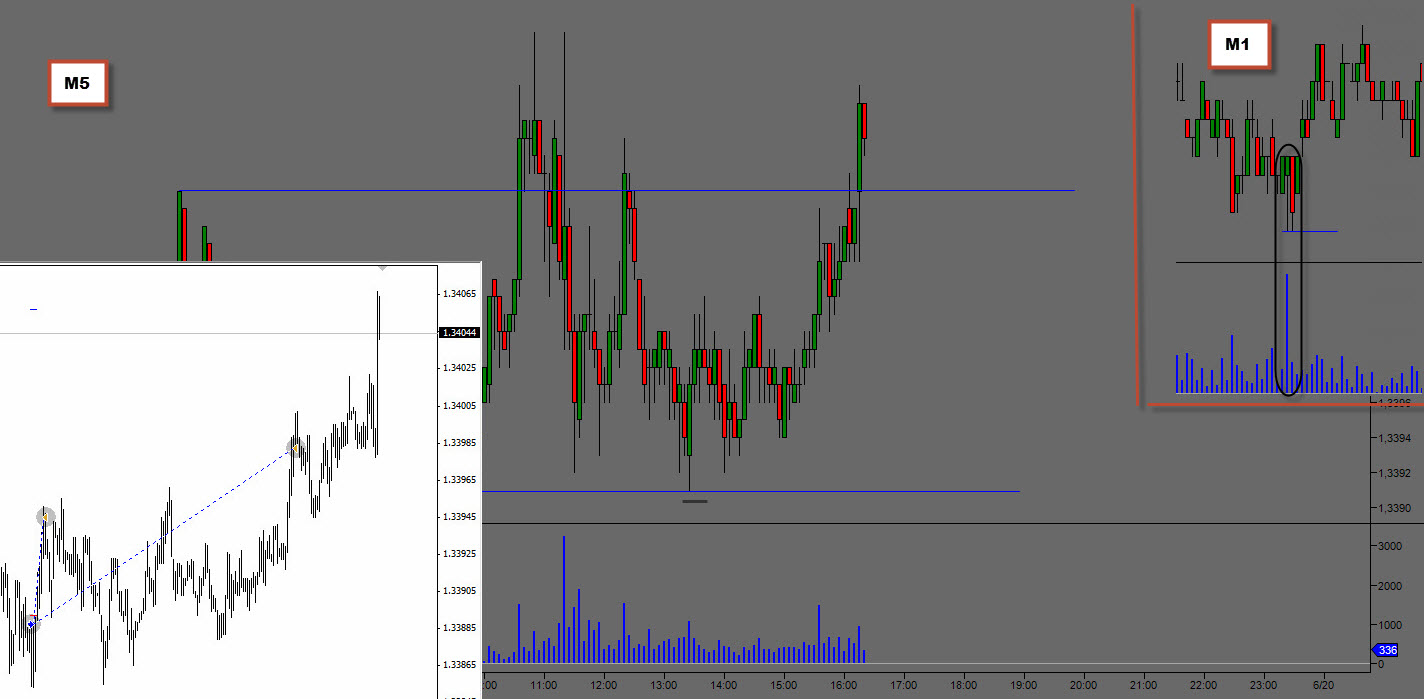Select the upper-left orange trade arrow marker
Image resolution: width=1424 pixels, height=699 pixels.
(45, 517)
